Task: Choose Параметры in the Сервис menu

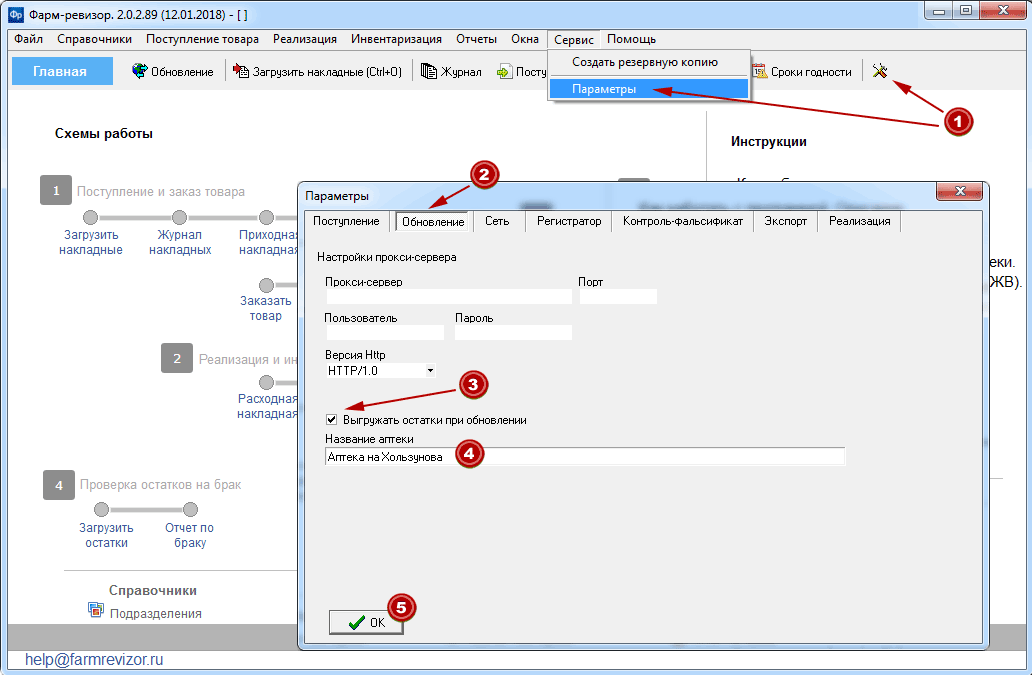Action: [x=648, y=89]
